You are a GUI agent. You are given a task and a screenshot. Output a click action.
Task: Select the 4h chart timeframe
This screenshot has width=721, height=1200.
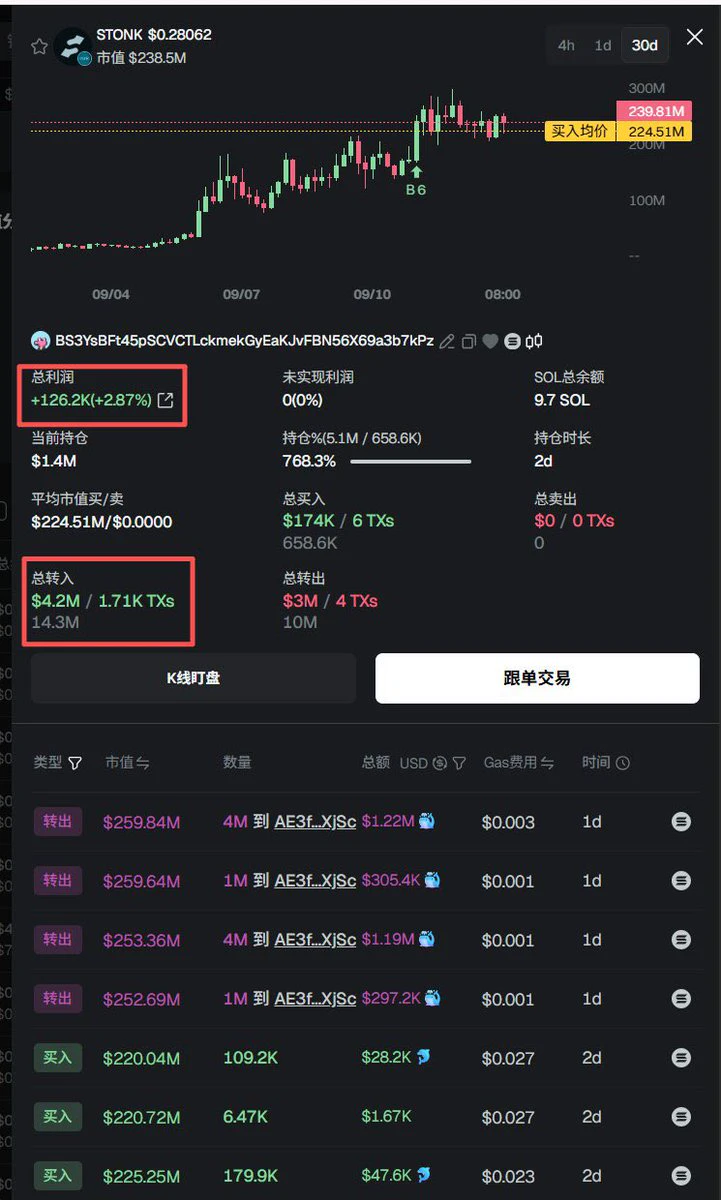pyautogui.click(x=566, y=45)
